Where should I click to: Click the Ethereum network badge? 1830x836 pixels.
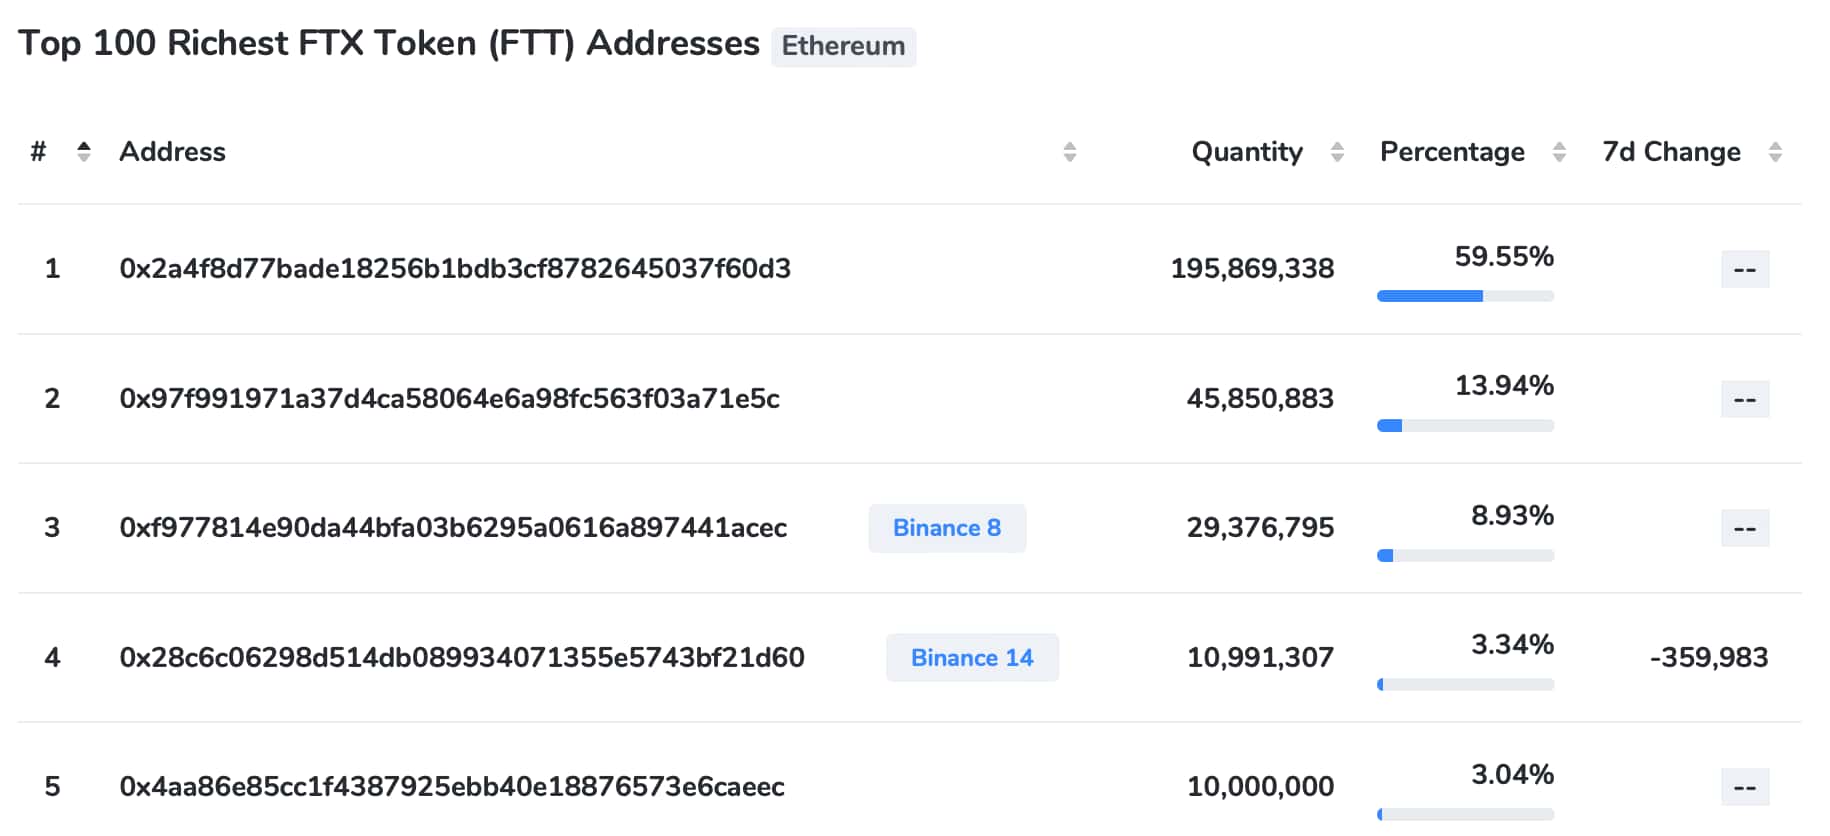point(843,47)
